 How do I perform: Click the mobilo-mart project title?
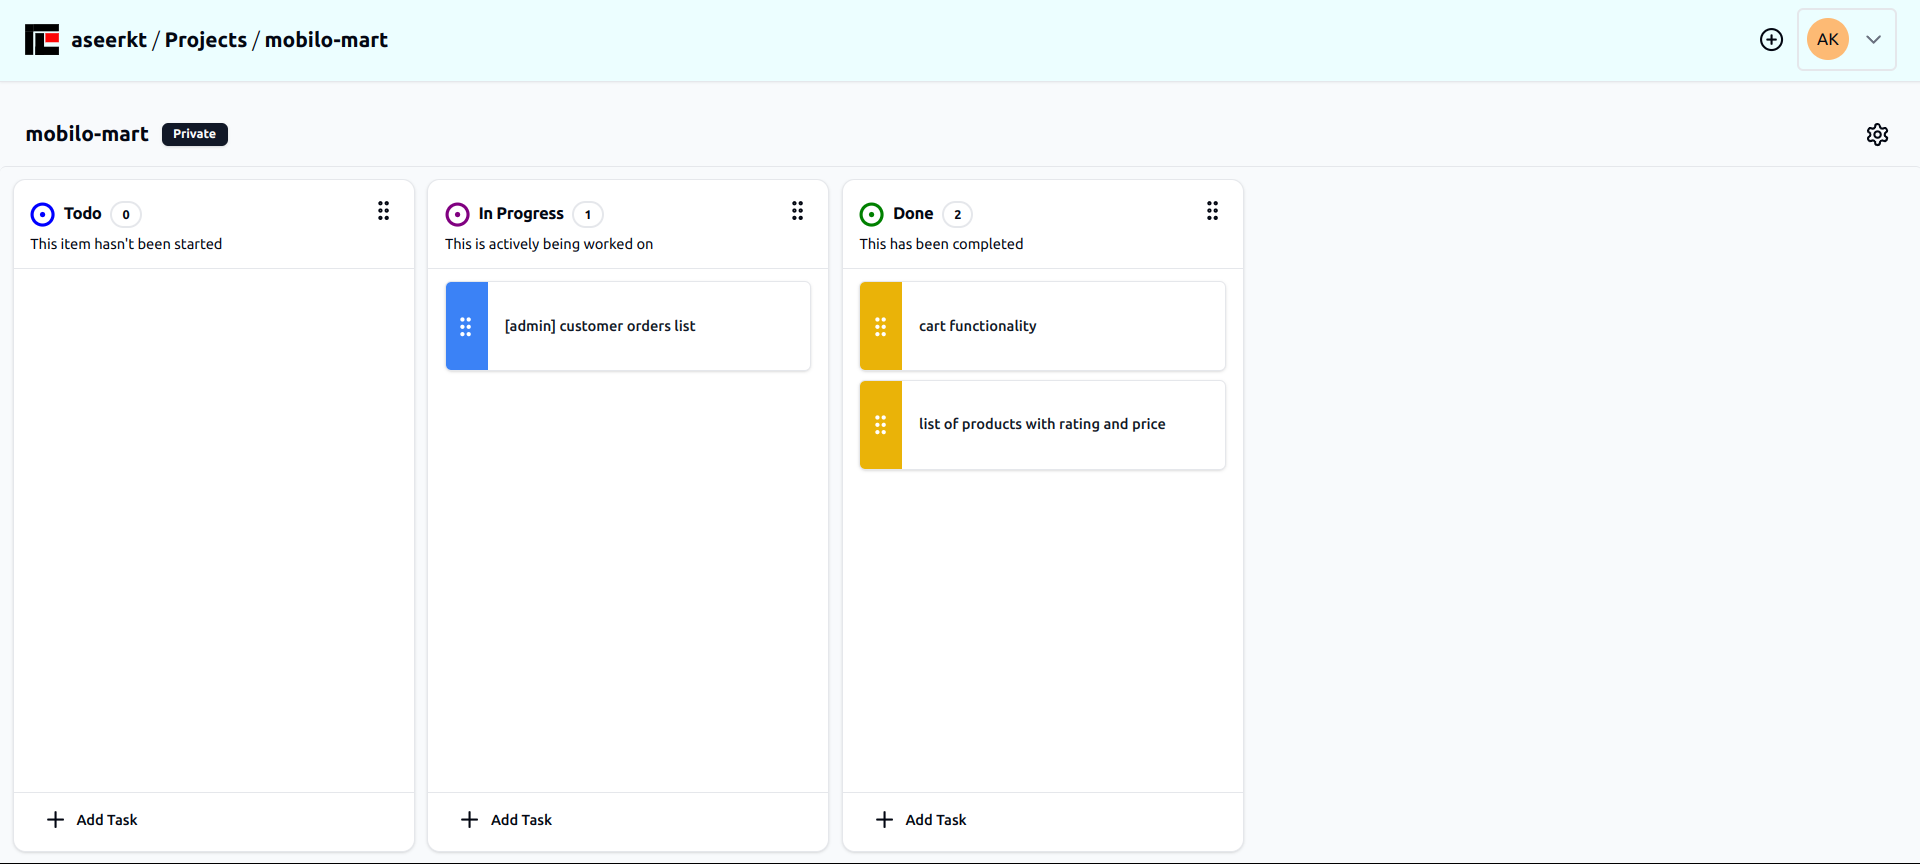click(87, 134)
